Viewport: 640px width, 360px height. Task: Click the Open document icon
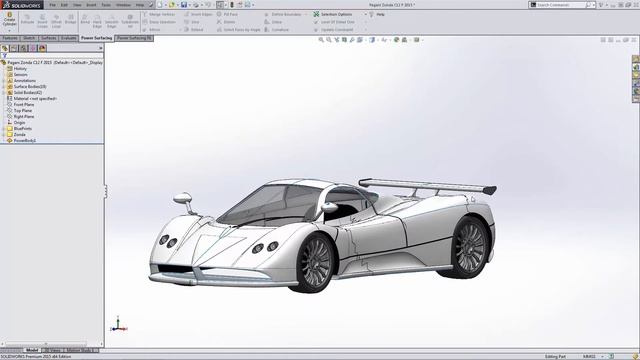click(x=172, y=5)
